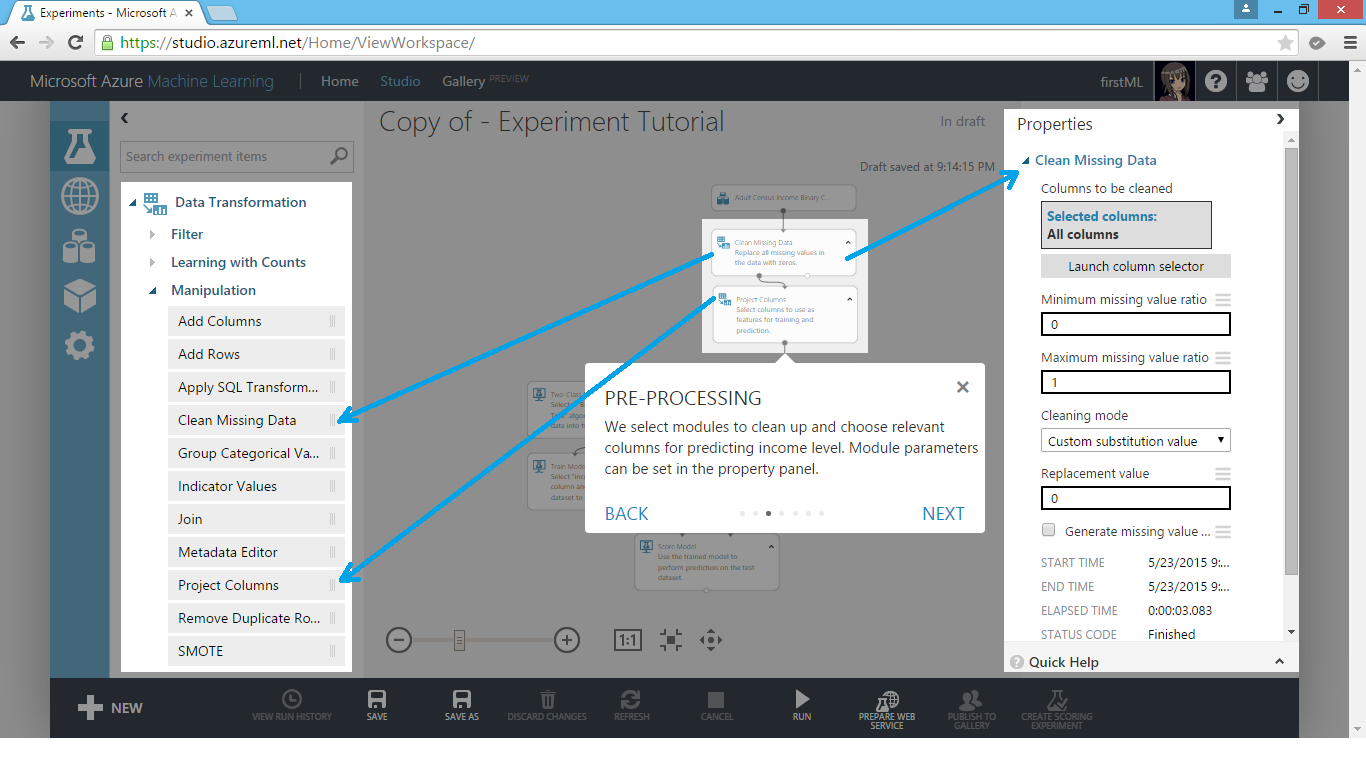Open the help question mark icon
Viewport: 1366px width, 768px height.
point(1216,81)
